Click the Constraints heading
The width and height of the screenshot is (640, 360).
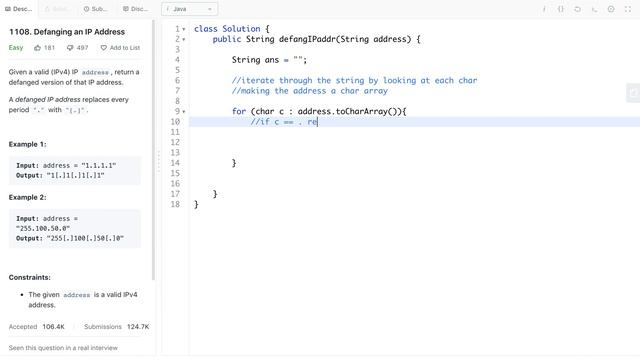tap(29, 277)
